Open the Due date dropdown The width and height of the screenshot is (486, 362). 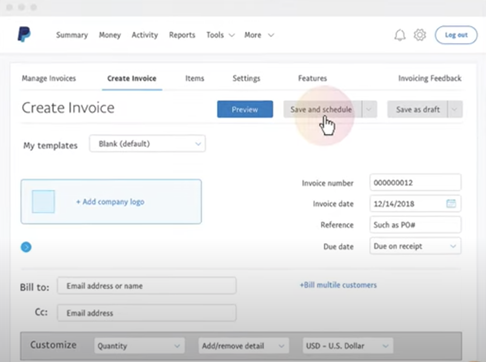[x=415, y=246]
